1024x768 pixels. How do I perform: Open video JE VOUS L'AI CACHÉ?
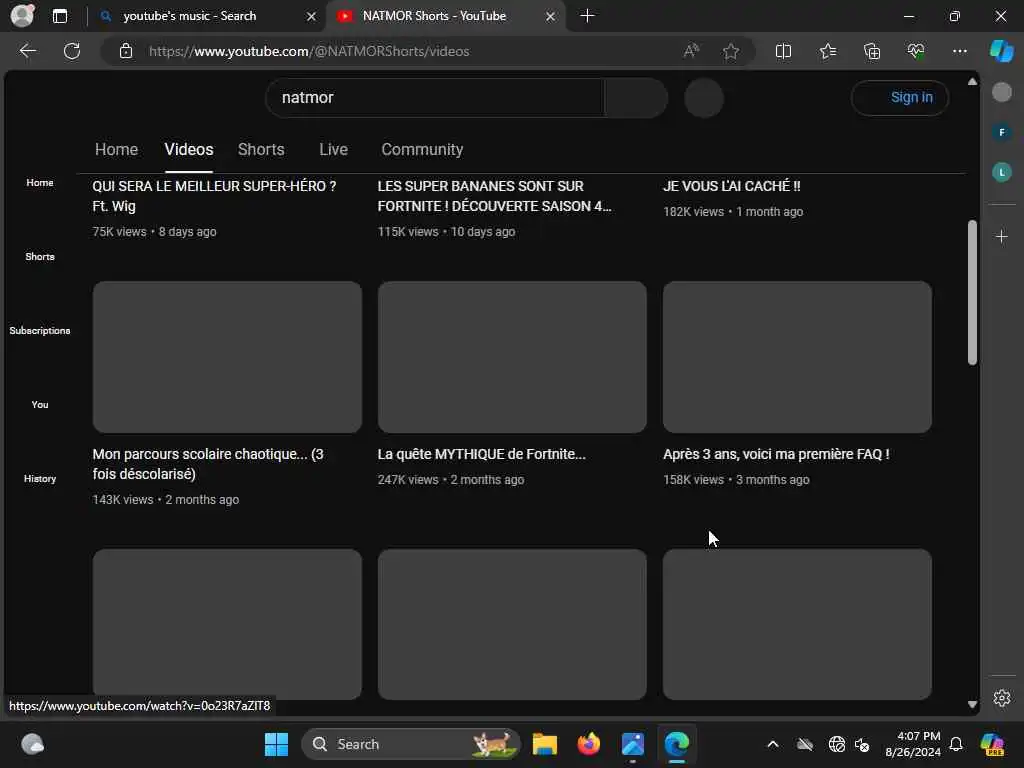pos(731,186)
